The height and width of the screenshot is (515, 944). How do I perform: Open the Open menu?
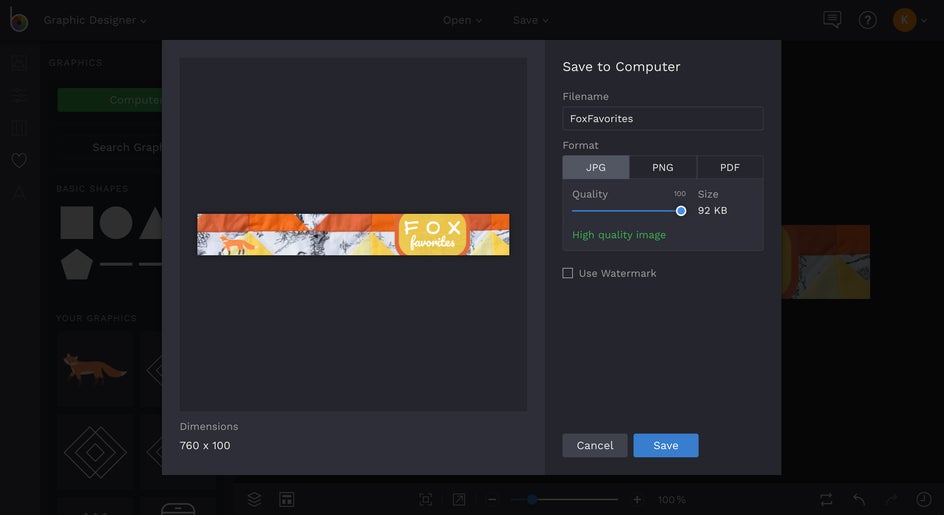click(x=462, y=20)
